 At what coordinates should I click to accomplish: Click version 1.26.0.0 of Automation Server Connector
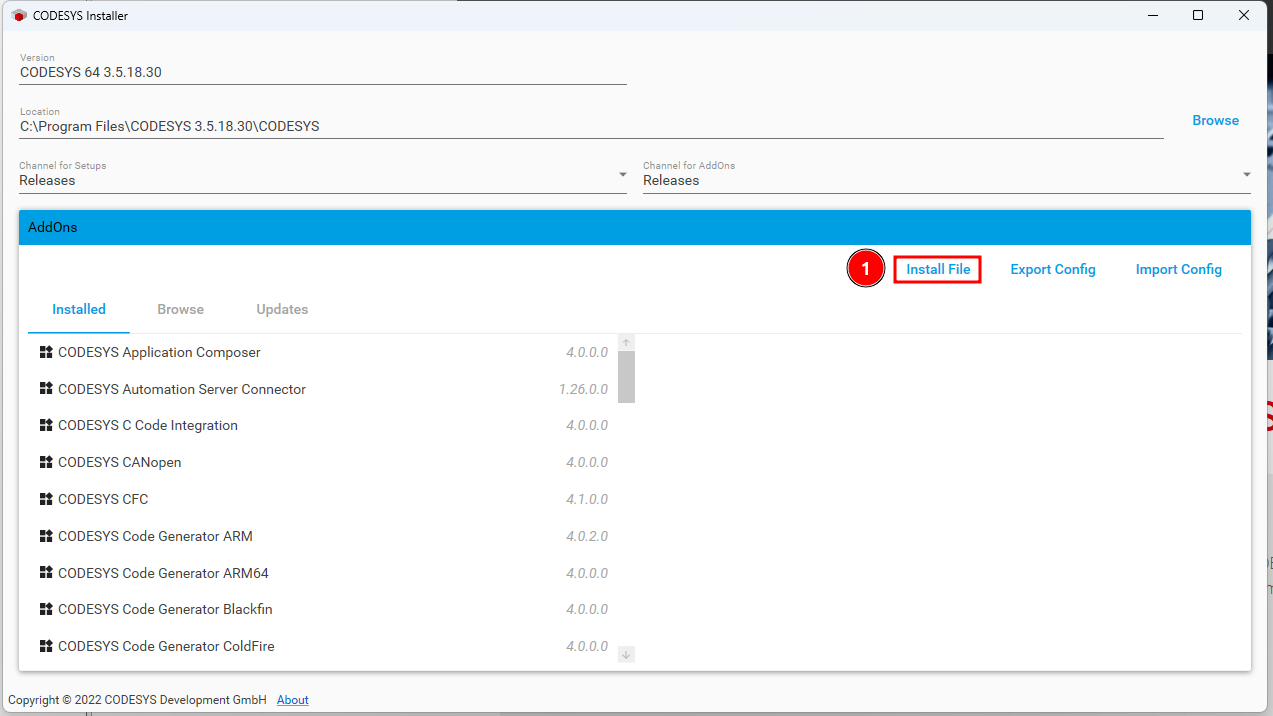[x=583, y=389]
